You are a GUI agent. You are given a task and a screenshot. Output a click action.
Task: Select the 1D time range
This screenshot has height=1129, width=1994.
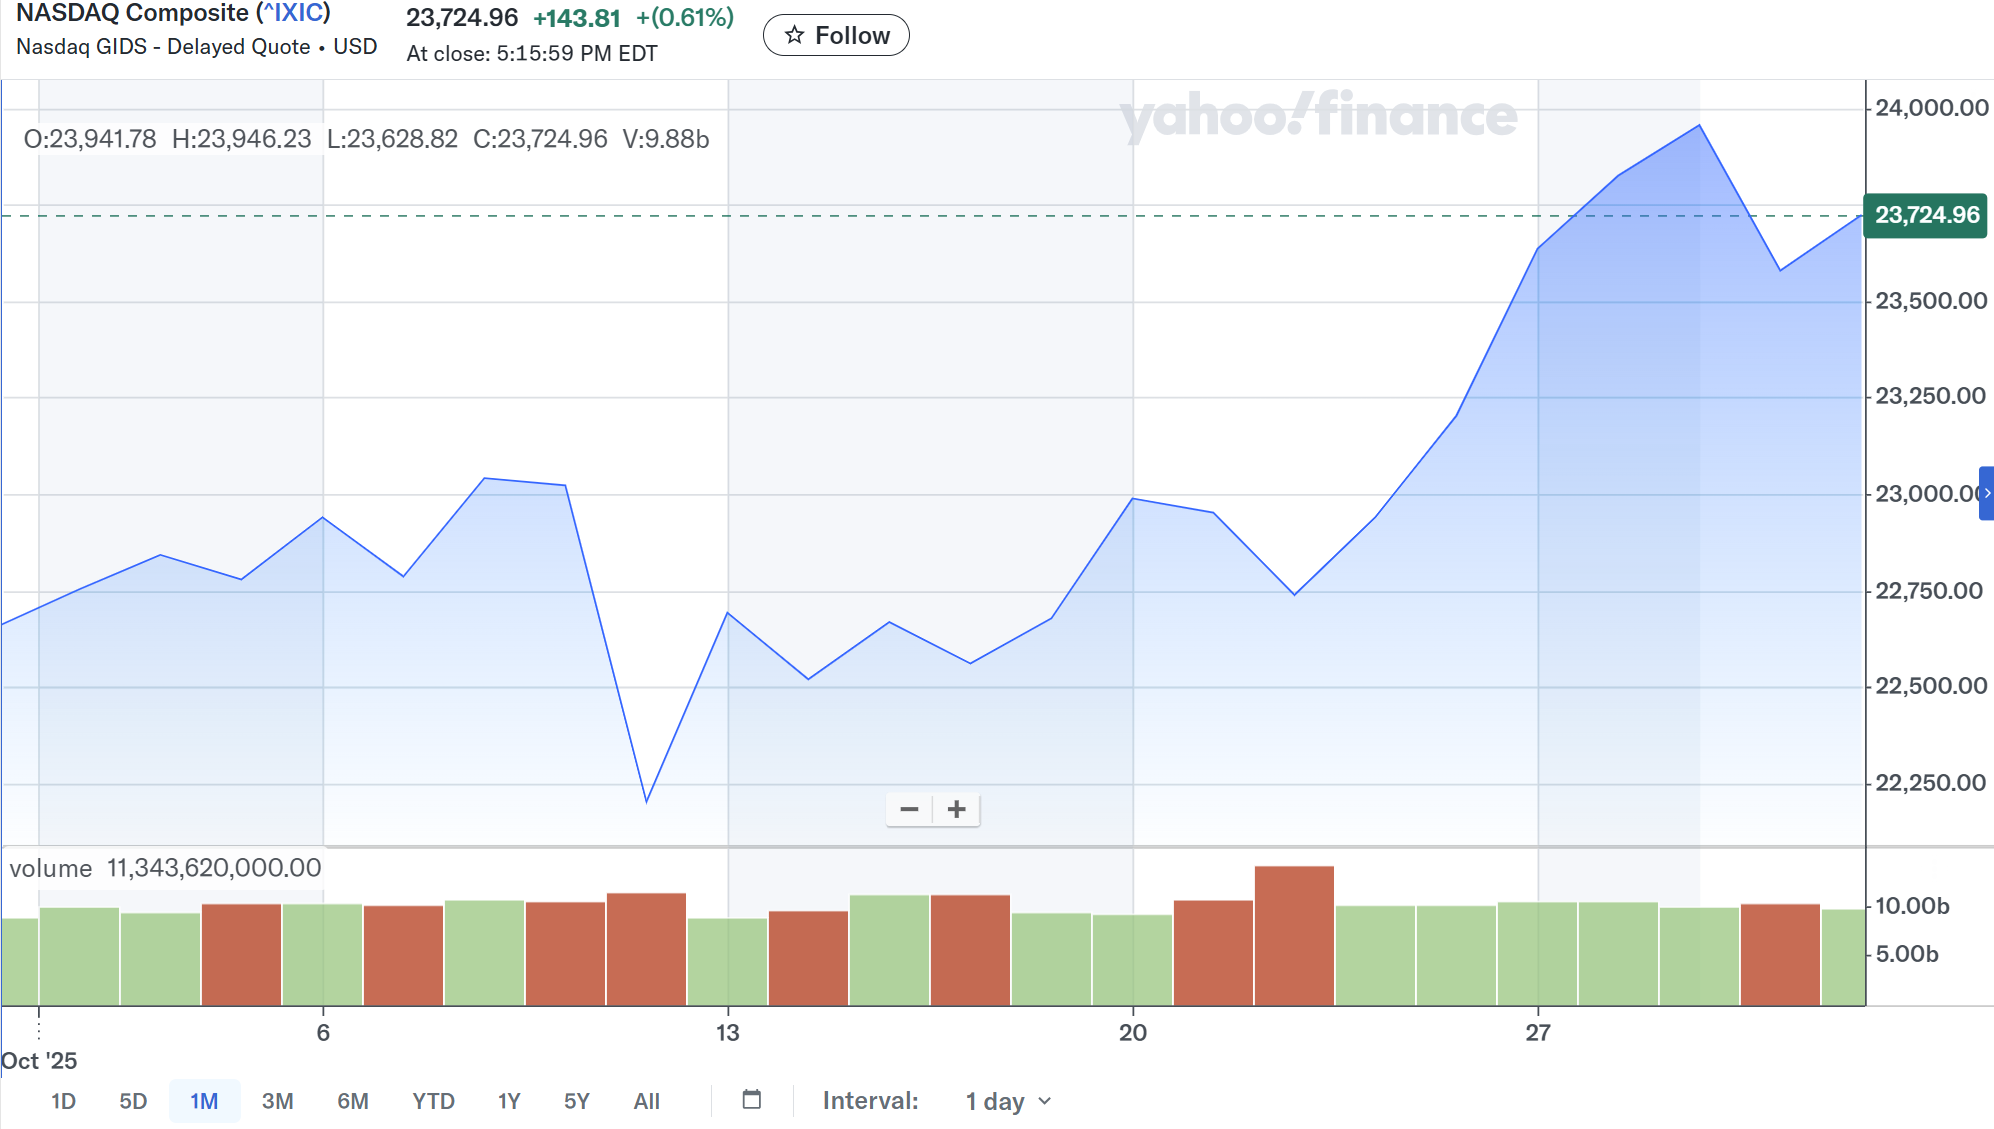pos(63,1101)
